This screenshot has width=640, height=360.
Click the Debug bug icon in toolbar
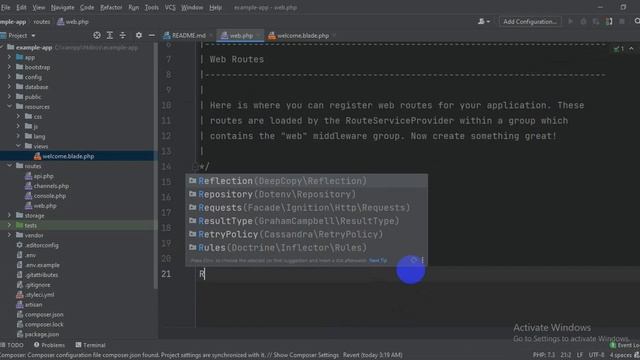tap(583, 22)
